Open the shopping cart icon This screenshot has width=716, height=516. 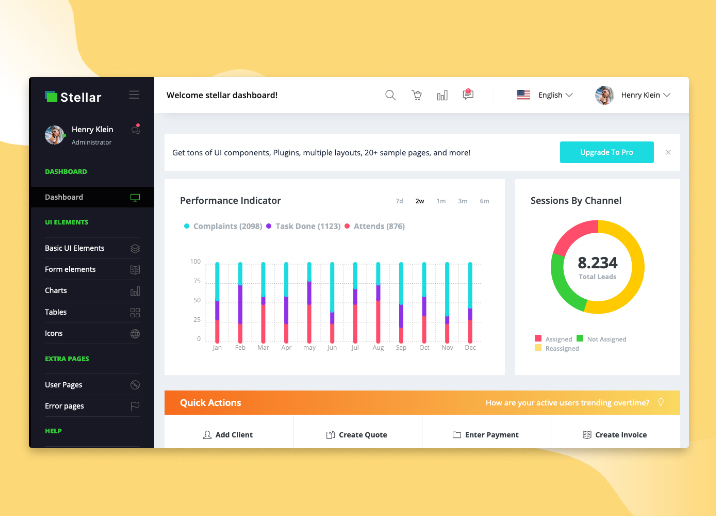coord(416,95)
